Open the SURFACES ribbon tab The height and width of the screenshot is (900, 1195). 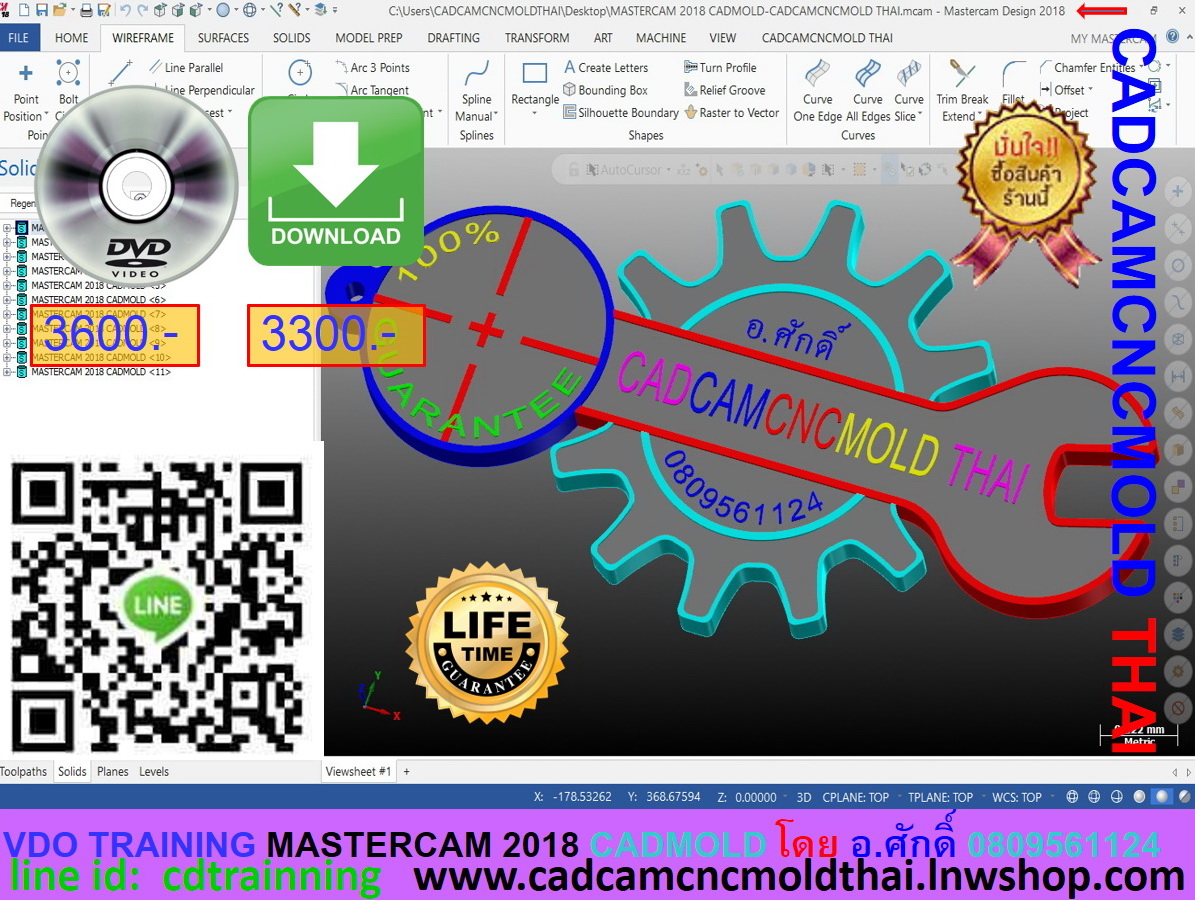point(223,38)
